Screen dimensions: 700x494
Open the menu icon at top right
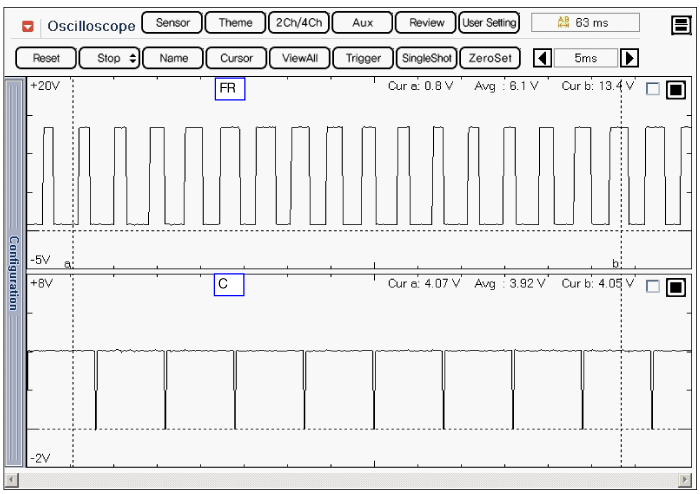coord(681,25)
